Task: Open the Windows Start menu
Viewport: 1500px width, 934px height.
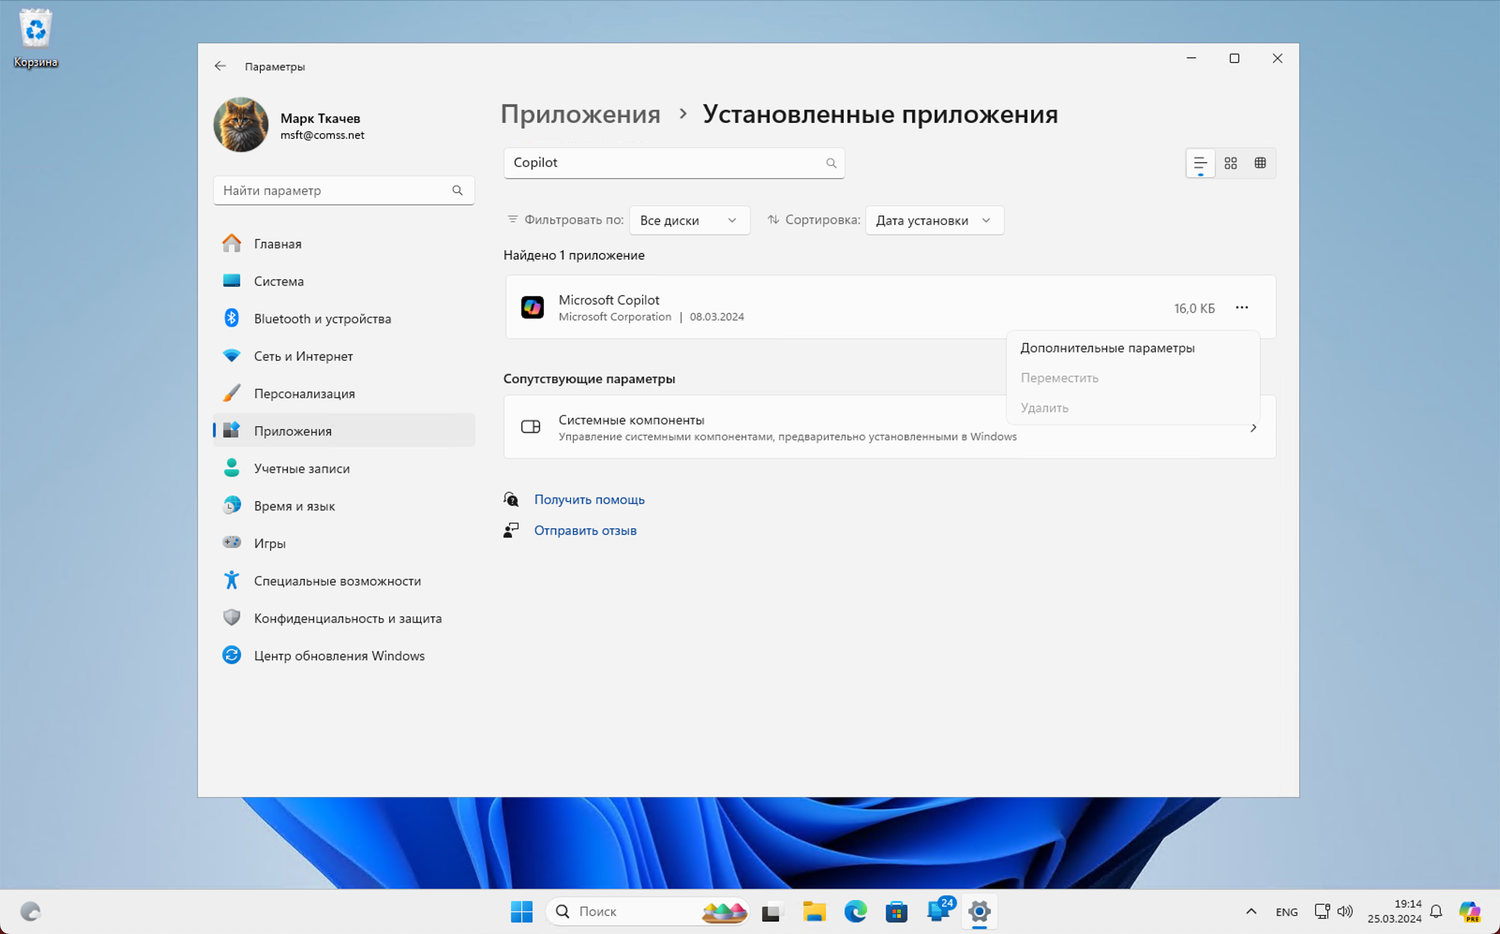Action: [522, 911]
